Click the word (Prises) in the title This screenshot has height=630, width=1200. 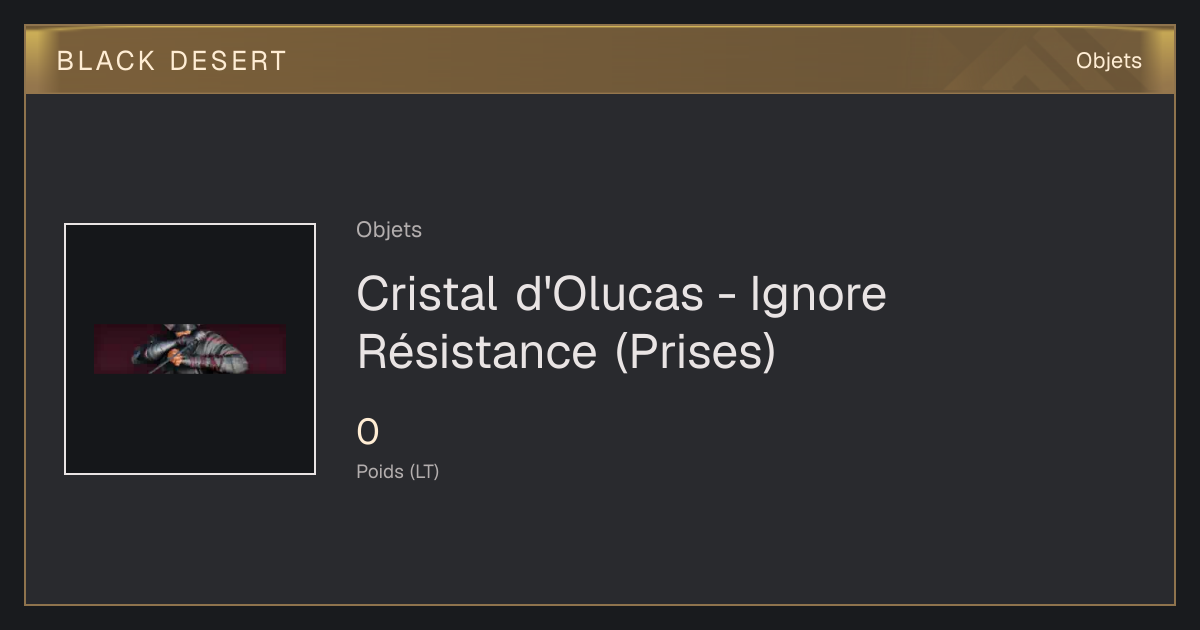pos(695,352)
